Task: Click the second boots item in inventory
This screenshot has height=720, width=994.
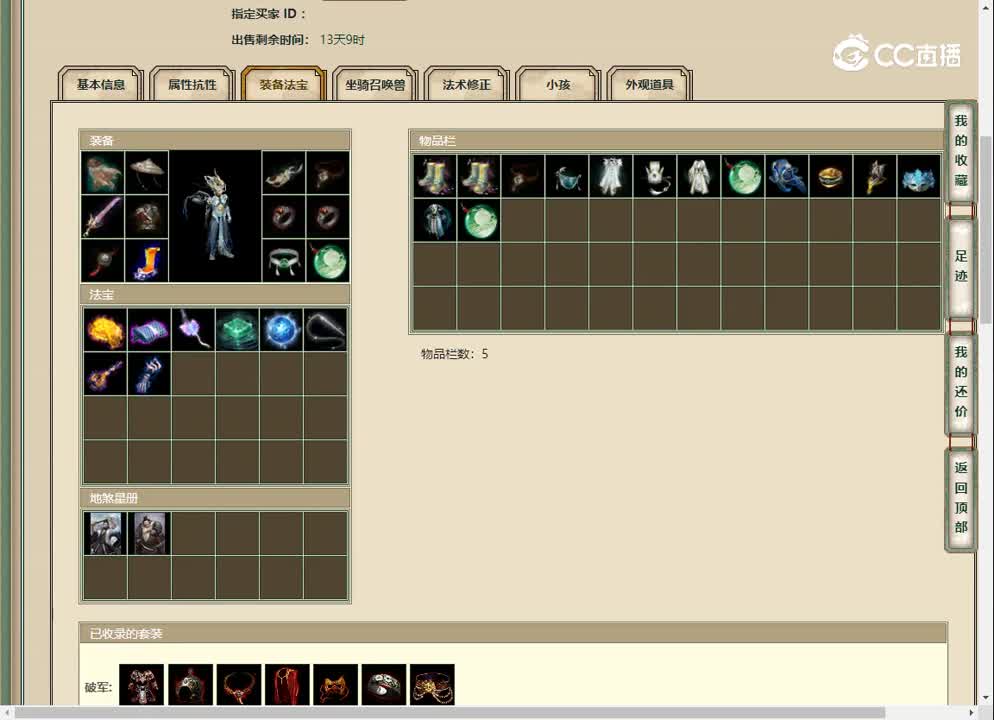Action: click(479, 176)
